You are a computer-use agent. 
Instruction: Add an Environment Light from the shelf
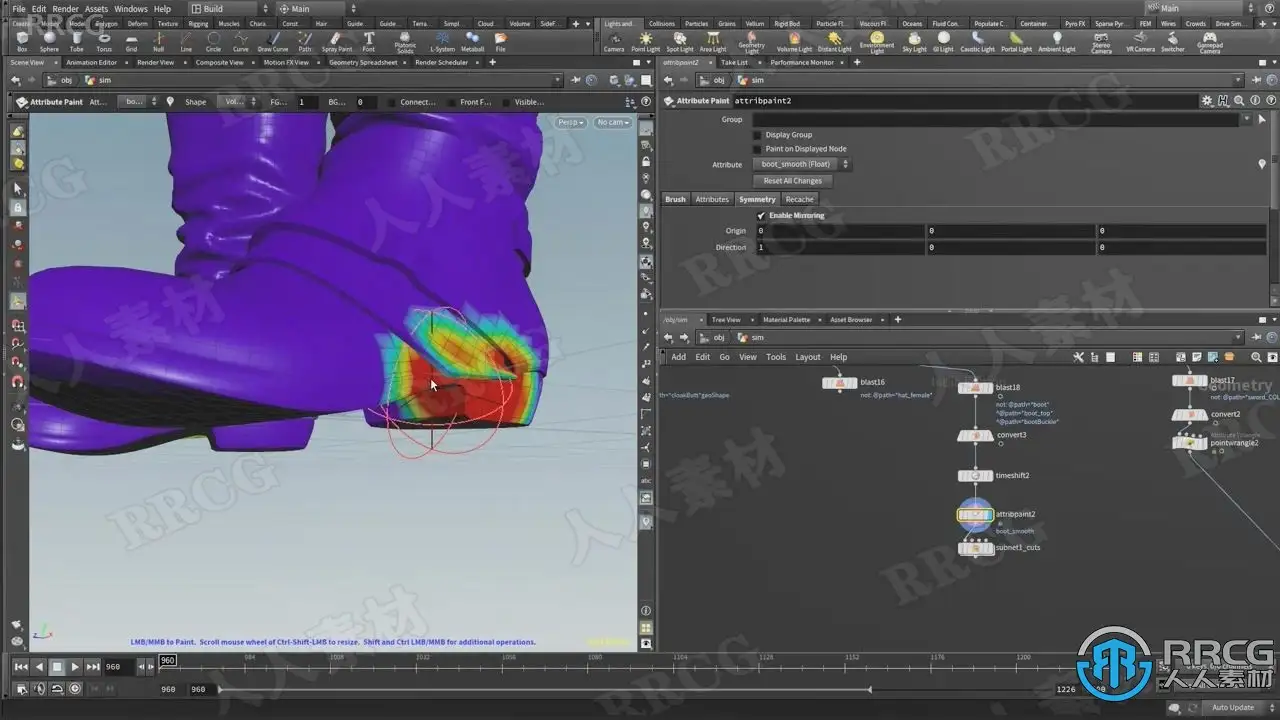[877, 43]
